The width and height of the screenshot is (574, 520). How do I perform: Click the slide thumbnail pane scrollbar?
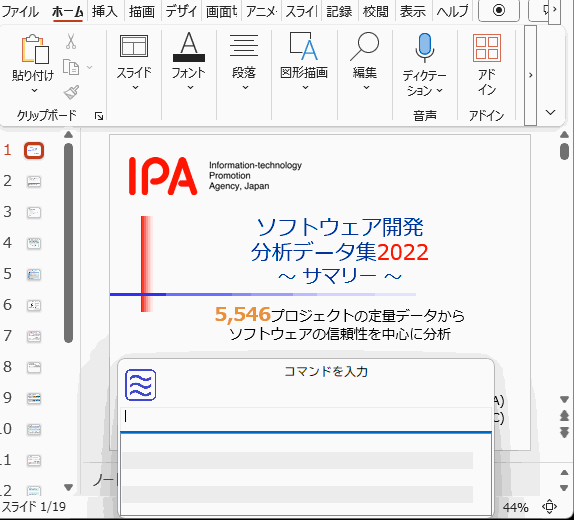tap(68, 243)
